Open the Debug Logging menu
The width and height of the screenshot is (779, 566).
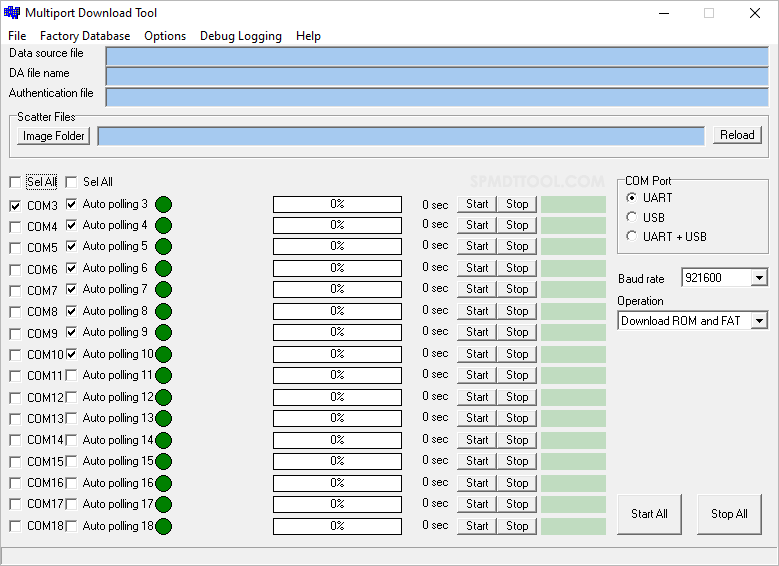click(x=240, y=36)
